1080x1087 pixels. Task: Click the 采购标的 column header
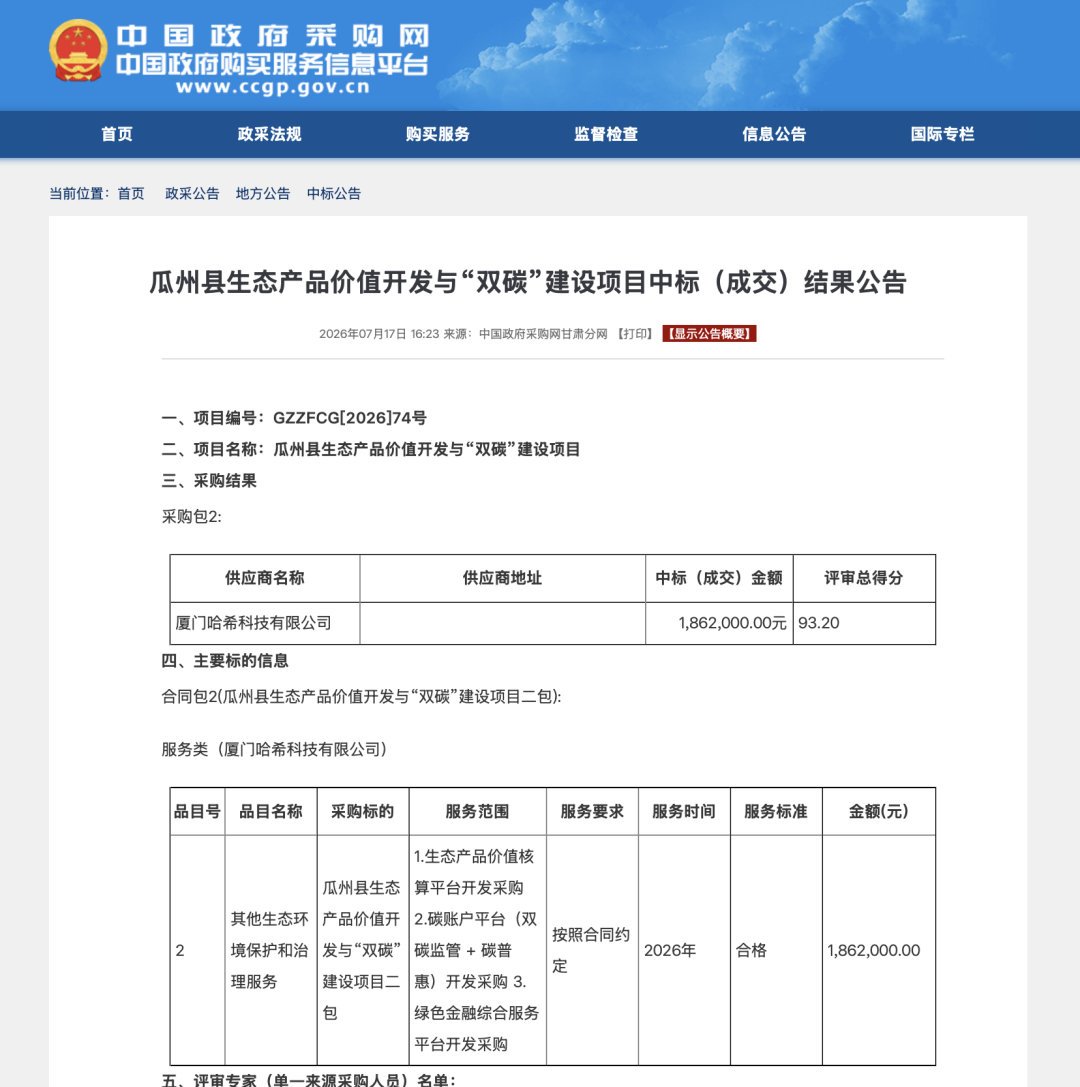363,812
